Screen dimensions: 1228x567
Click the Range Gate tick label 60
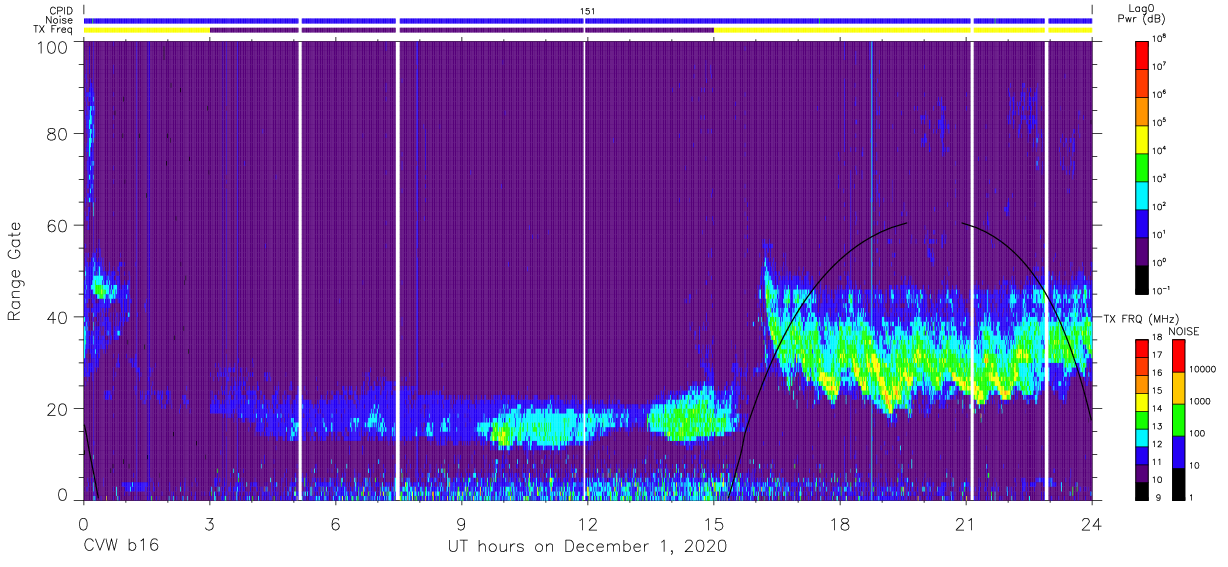[x=58, y=226]
